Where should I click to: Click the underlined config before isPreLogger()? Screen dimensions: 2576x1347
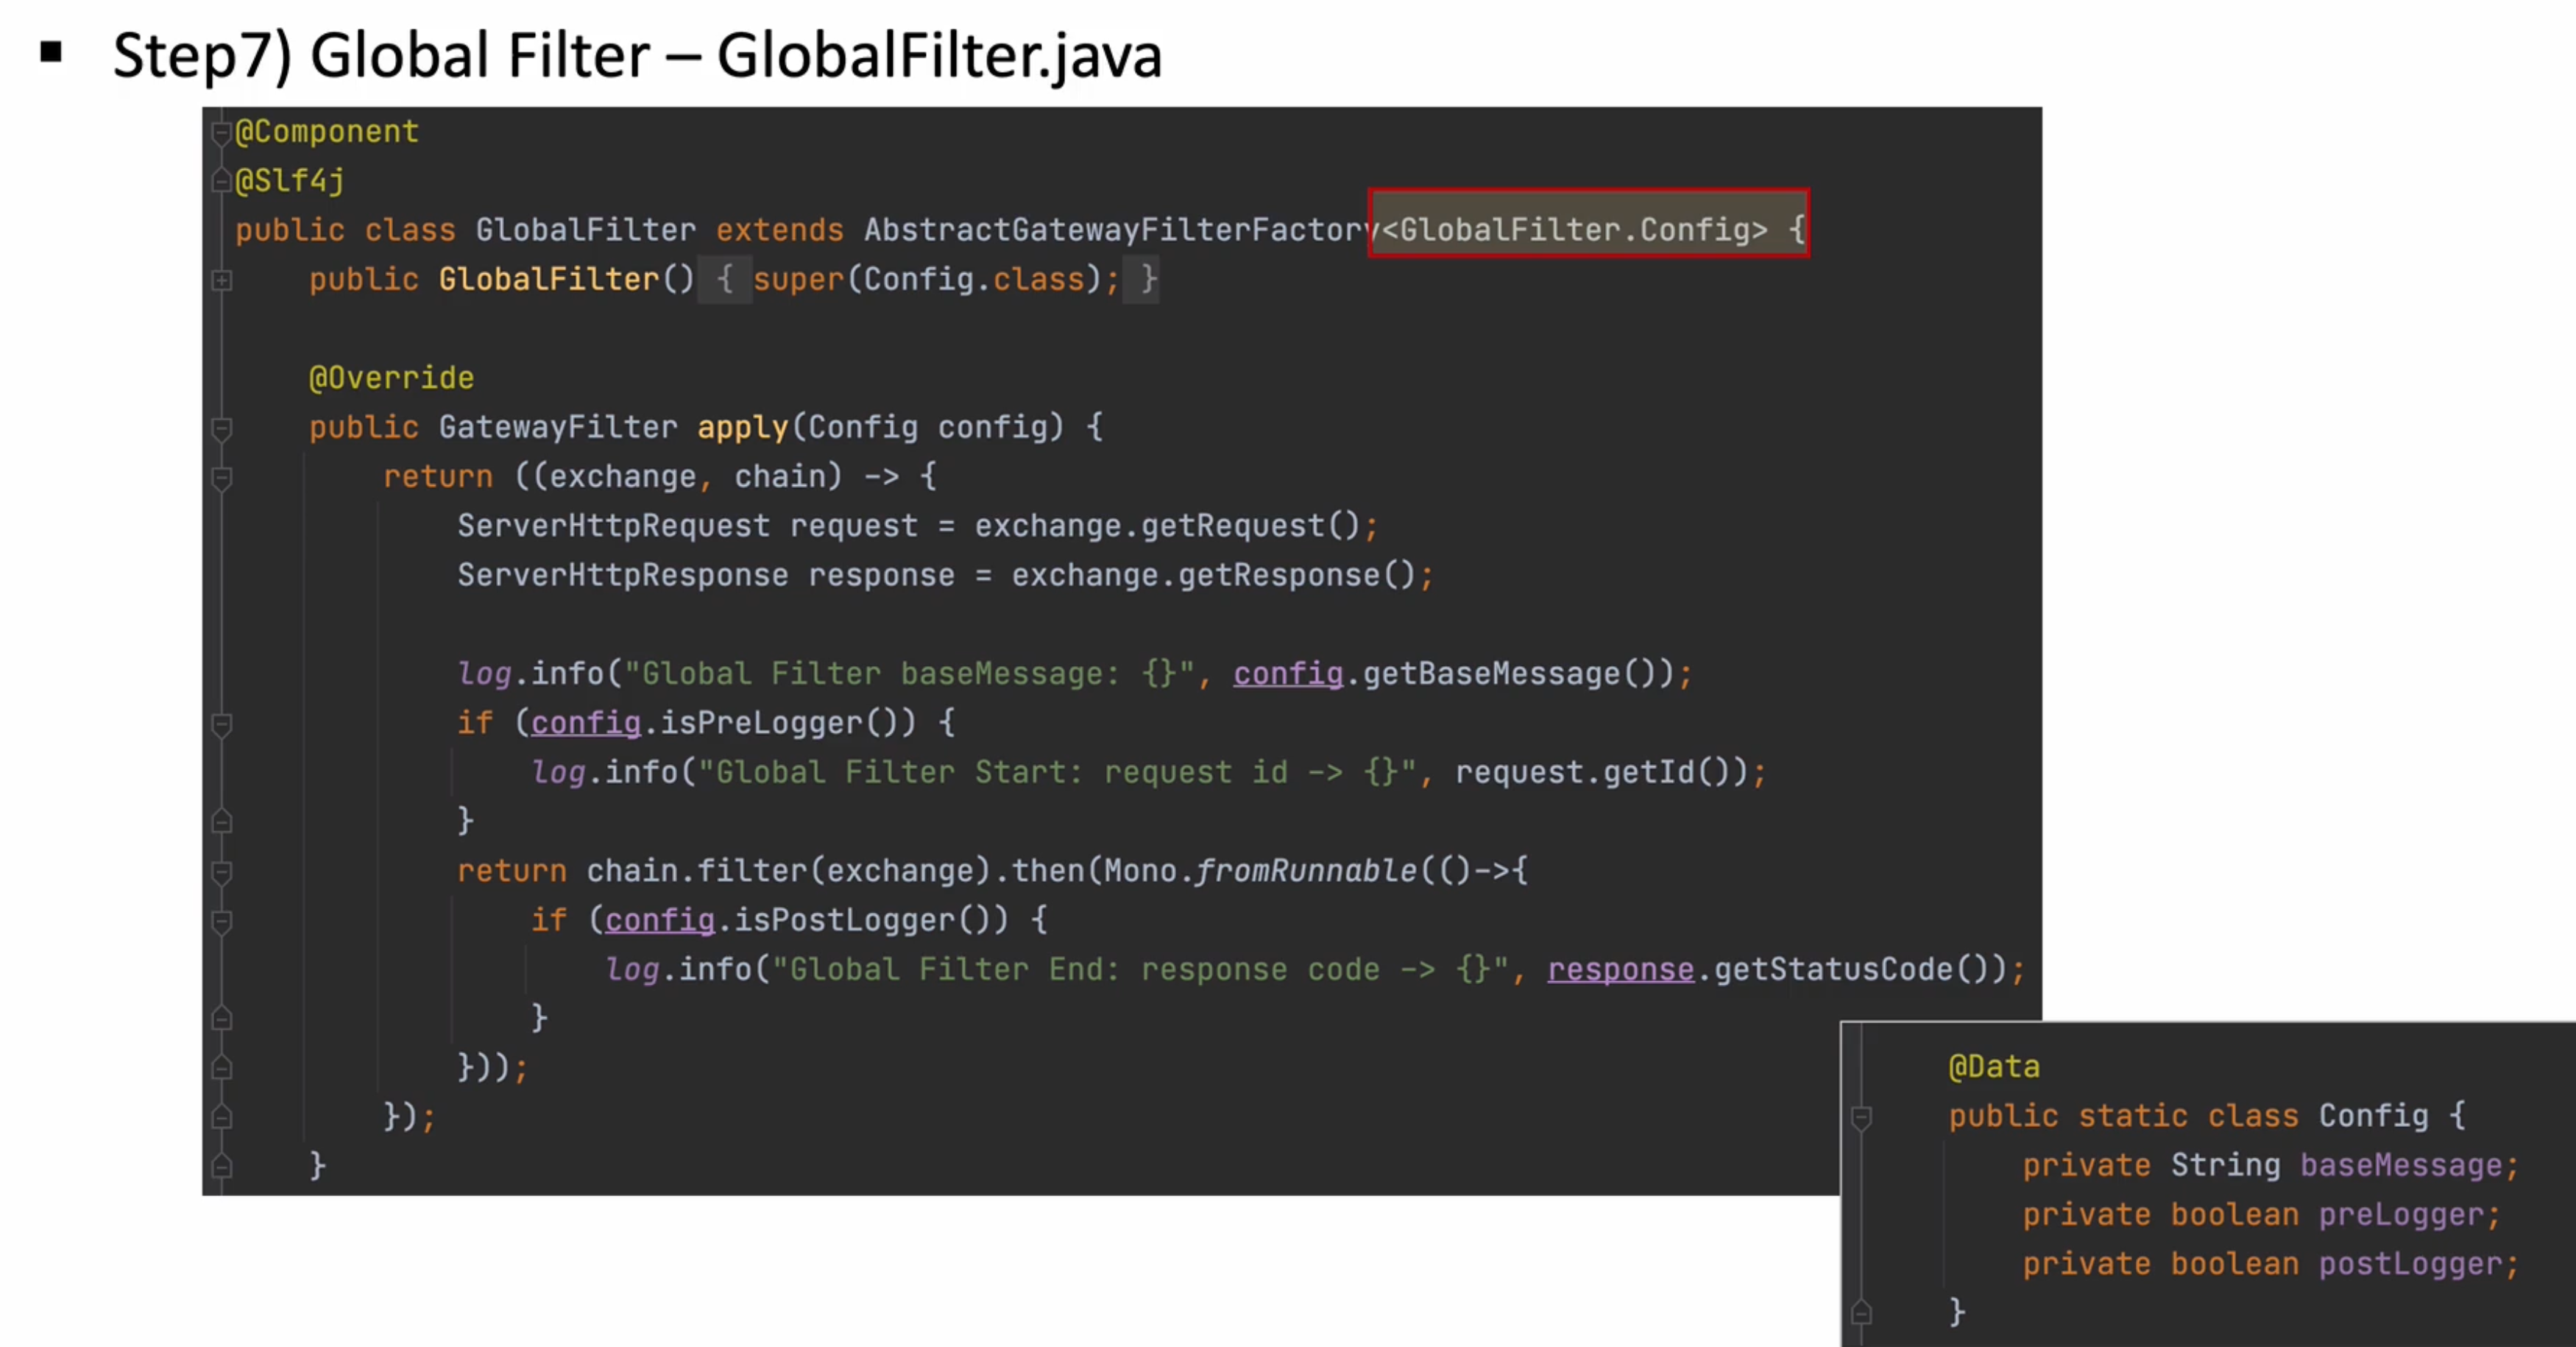coord(586,723)
